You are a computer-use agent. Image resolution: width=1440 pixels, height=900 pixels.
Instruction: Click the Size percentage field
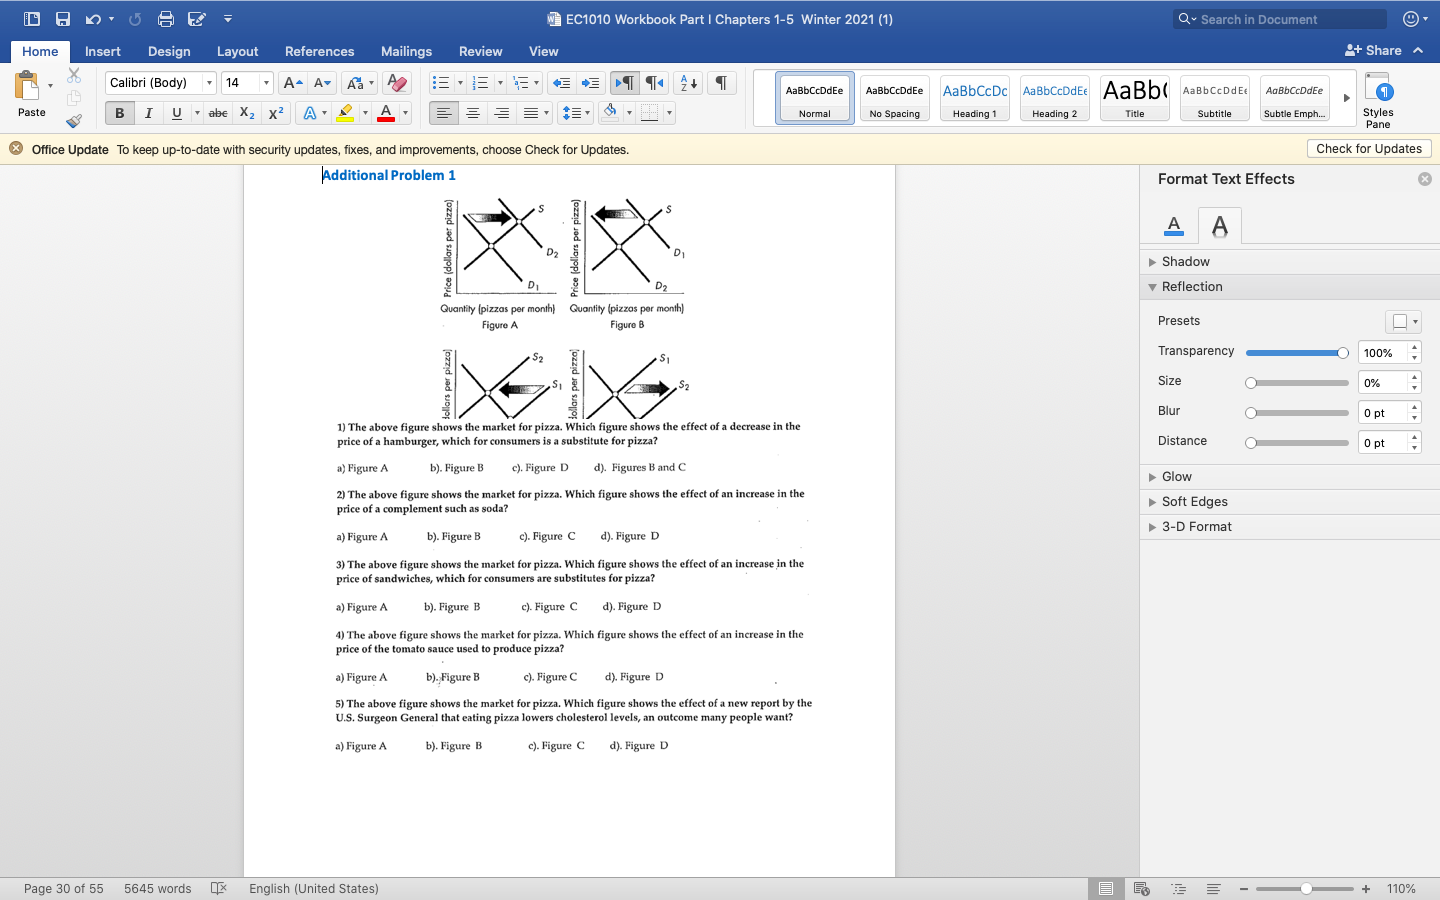pos(1384,383)
